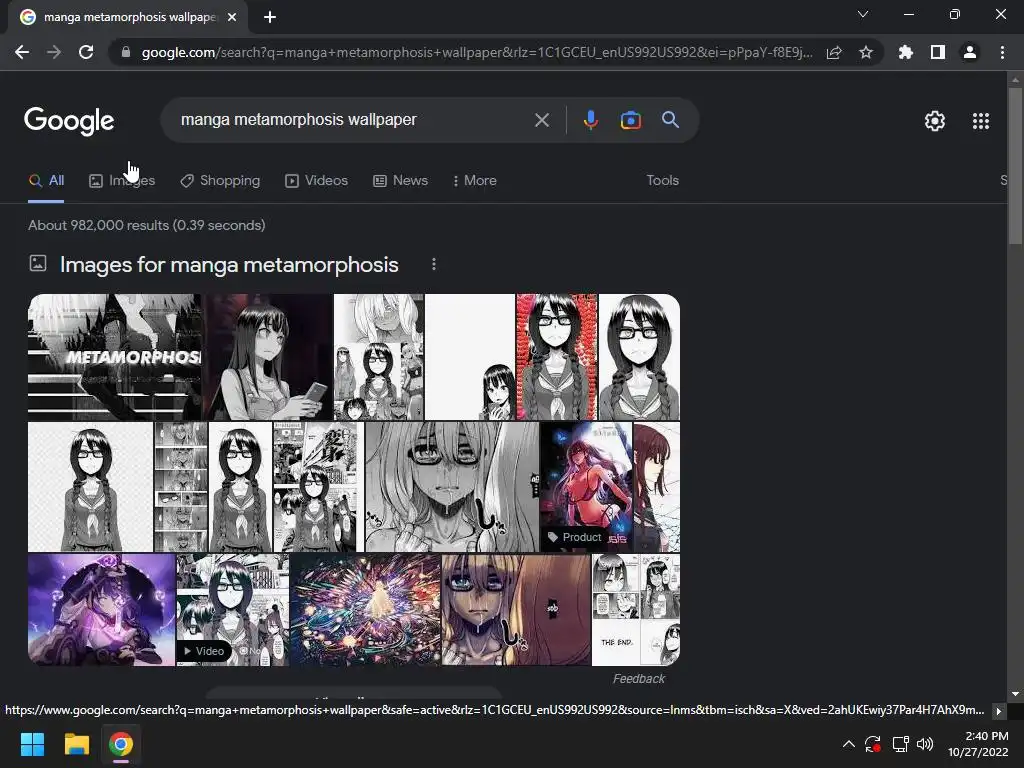
Task: Switch to the Shopping tab
Action: (220, 180)
